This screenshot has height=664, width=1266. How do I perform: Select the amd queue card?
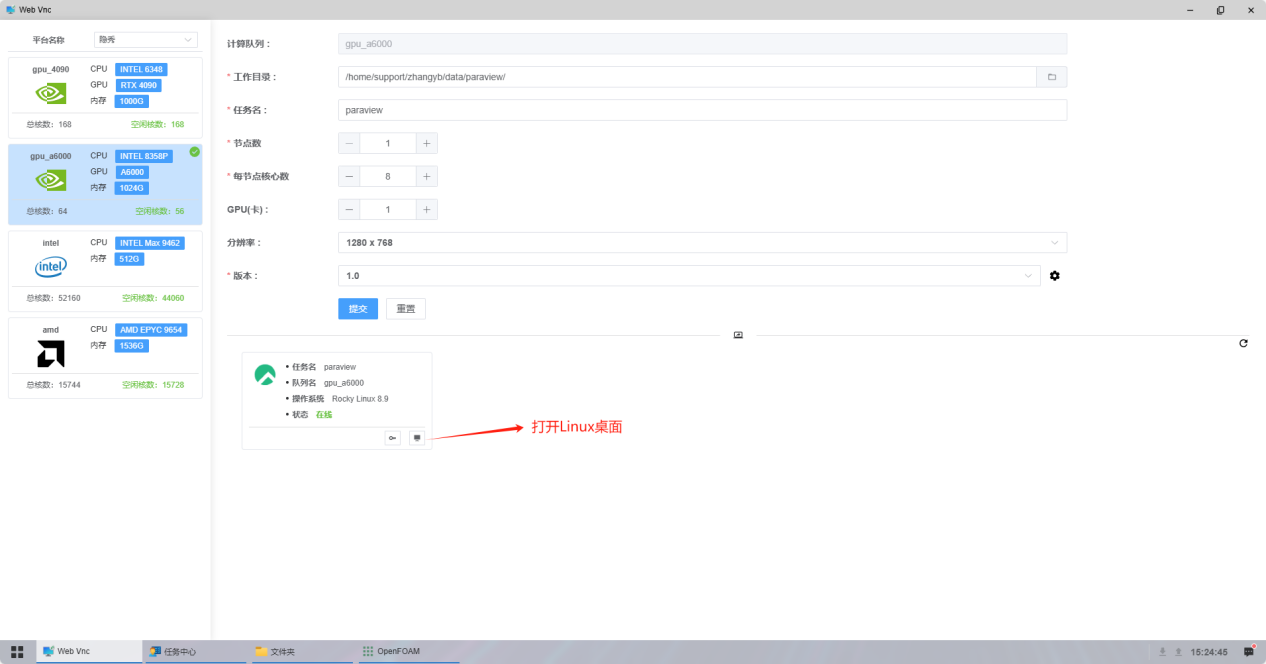105,358
